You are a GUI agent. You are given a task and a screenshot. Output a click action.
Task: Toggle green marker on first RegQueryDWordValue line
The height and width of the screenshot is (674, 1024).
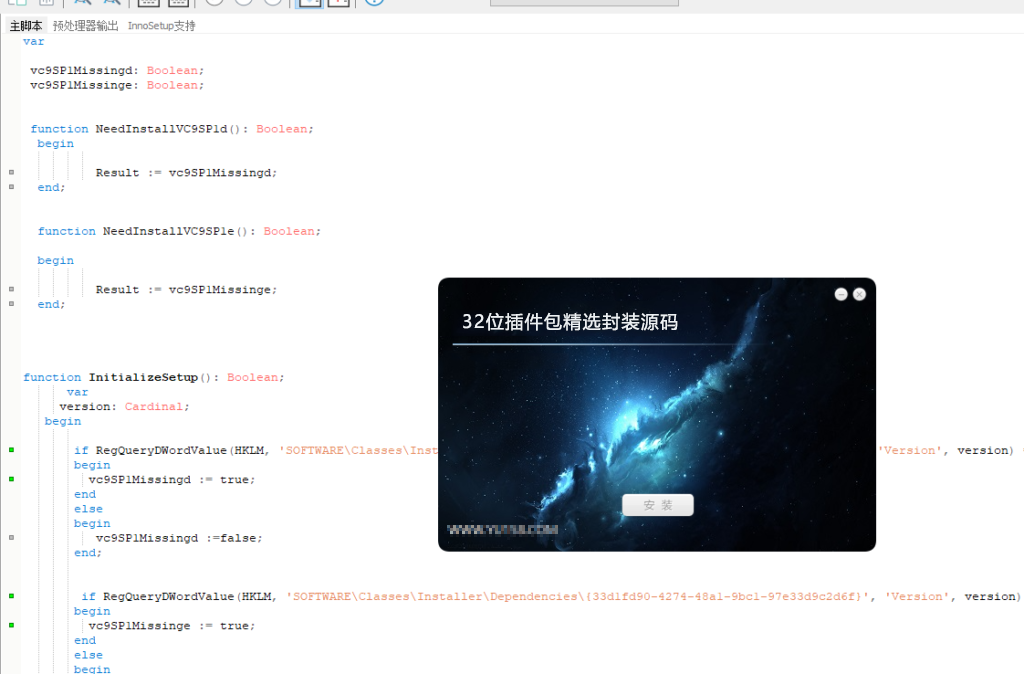pyautogui.click(x=11, y=451)
